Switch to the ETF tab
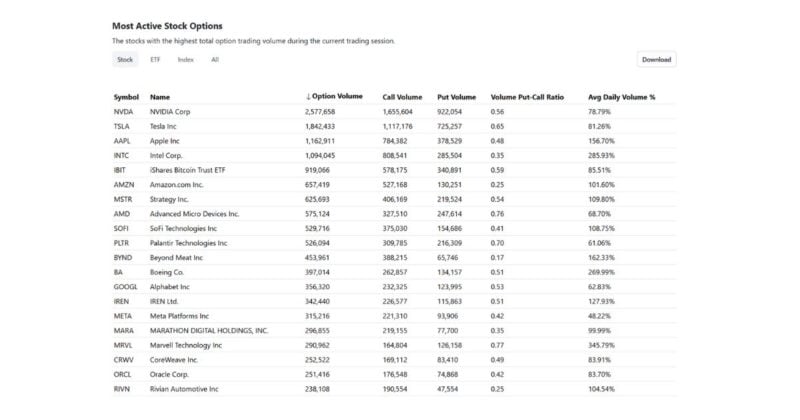 click(155, 59)
